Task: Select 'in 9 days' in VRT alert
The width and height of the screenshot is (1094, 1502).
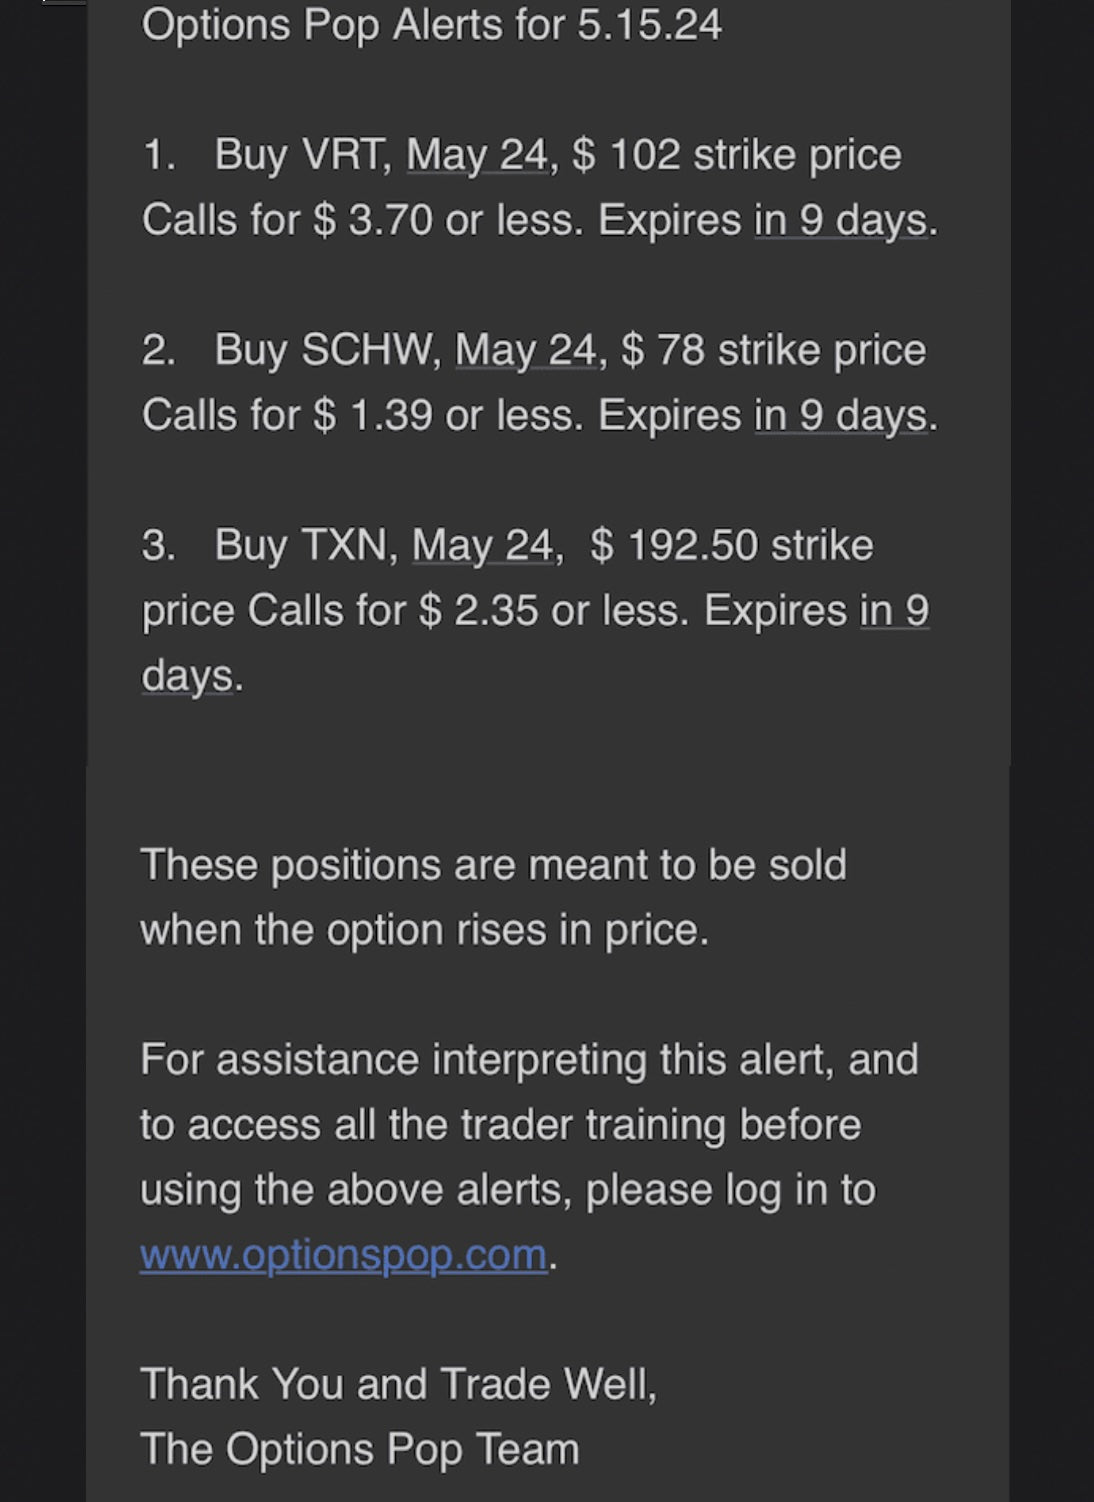Action: point(841,220)
